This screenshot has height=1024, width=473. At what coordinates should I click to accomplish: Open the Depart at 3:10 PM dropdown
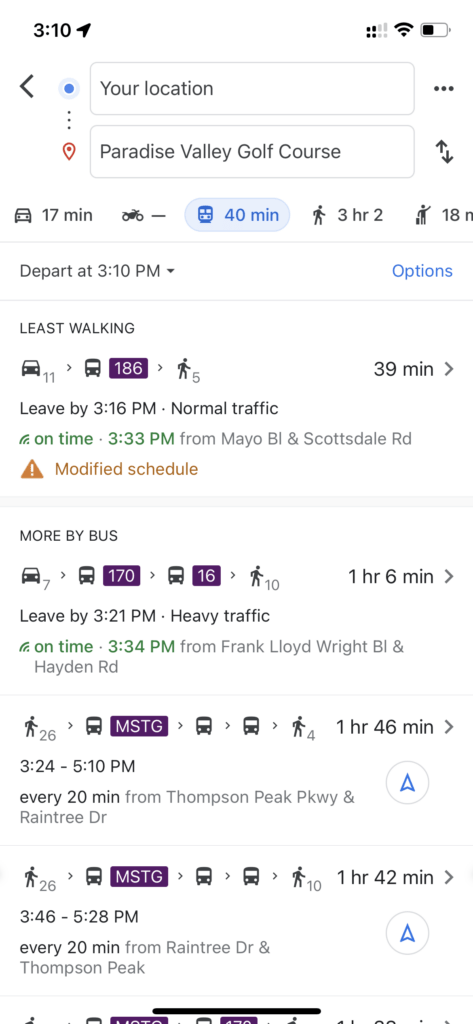[x=97, y=271]
